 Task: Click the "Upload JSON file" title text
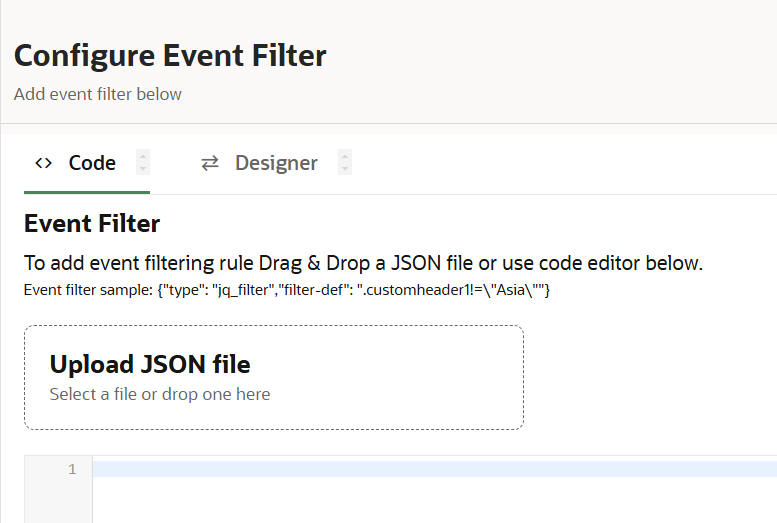pyautogui.click(x=150, y=364)
